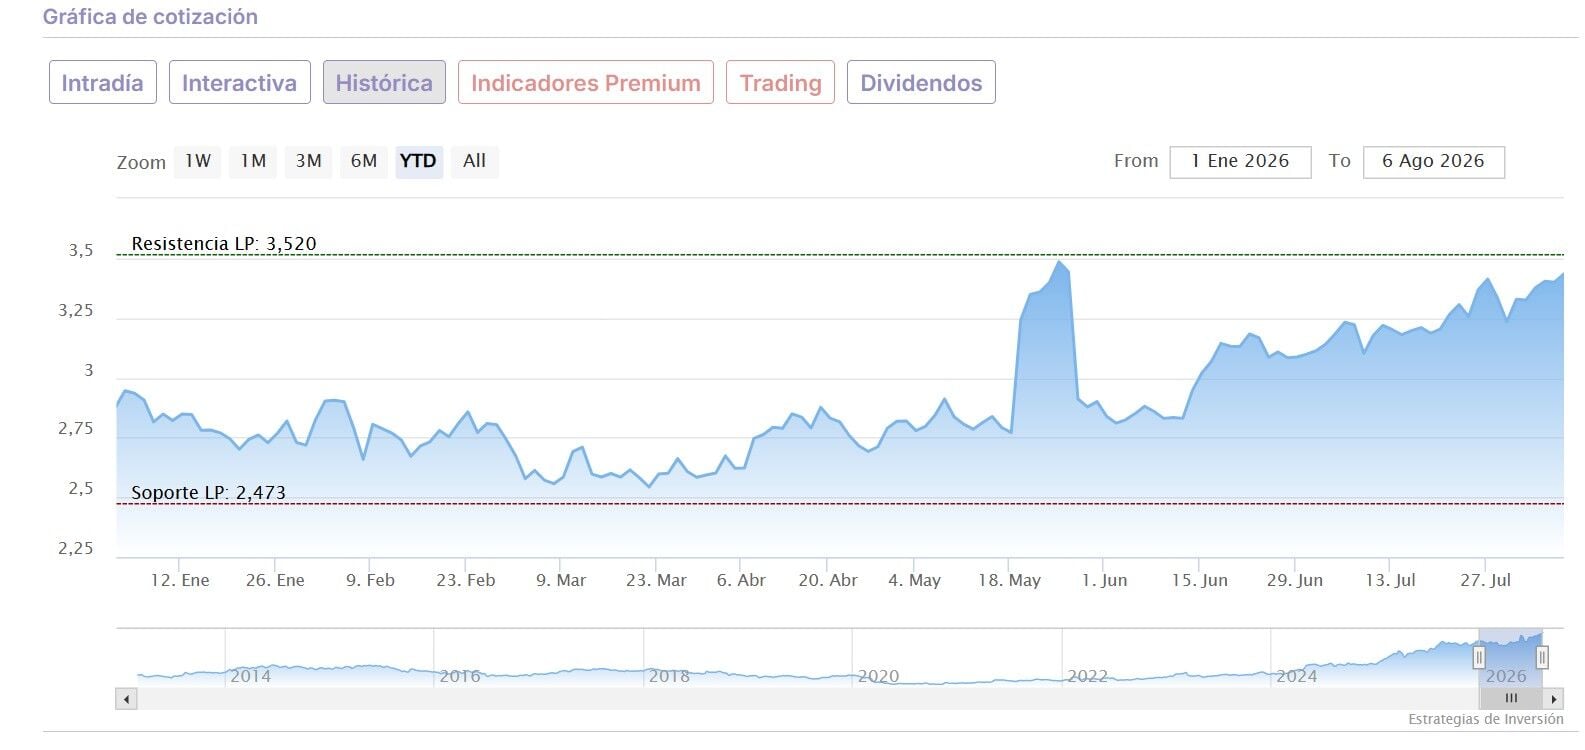
Task: Click the 2024 label in navigator
Action: click(x=1297, y=676)
